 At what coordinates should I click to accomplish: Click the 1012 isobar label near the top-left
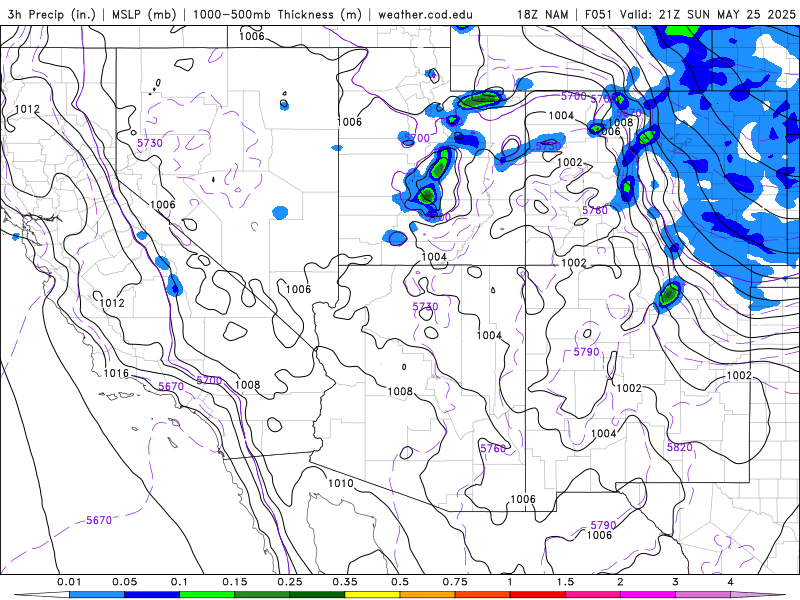[x=27, y=109]
